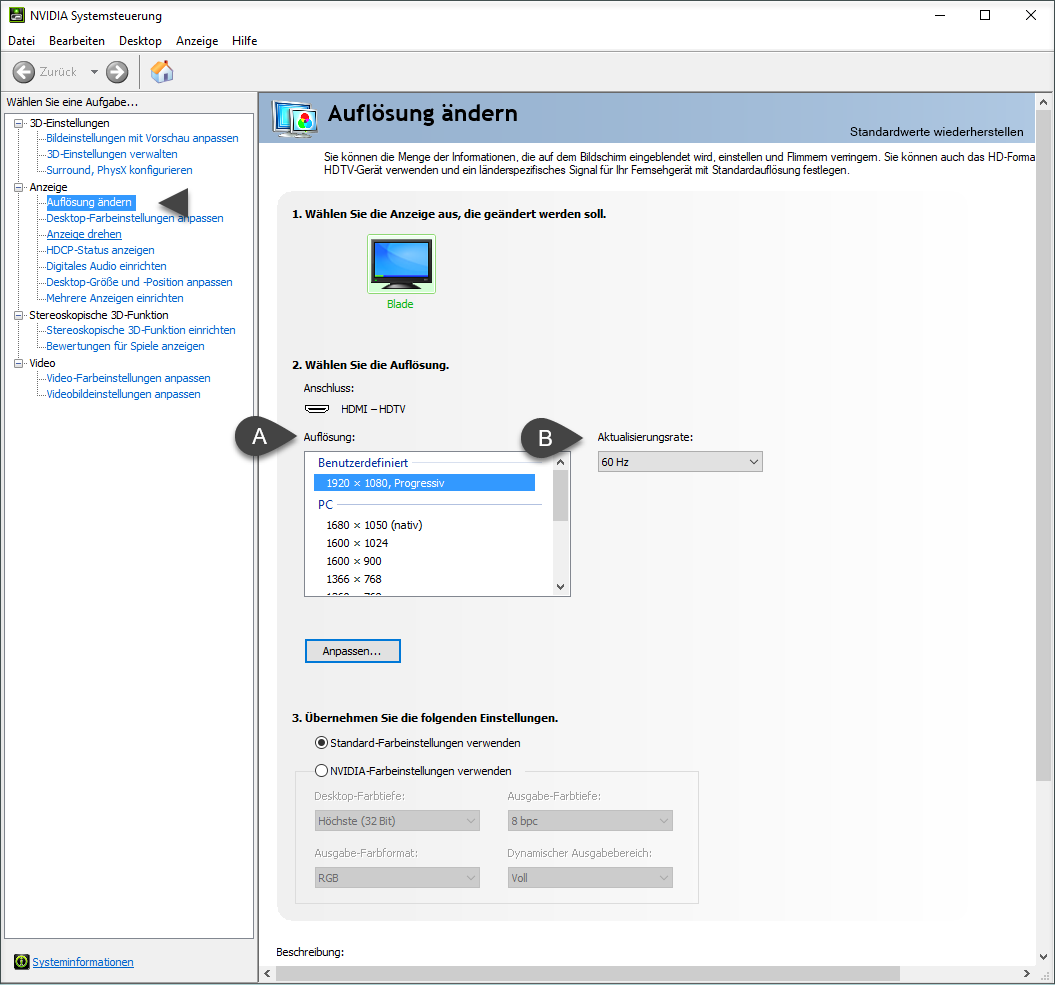Select 1600 × 900 resolution
This screenshot has width=1055, height=985.
(354, 561)
